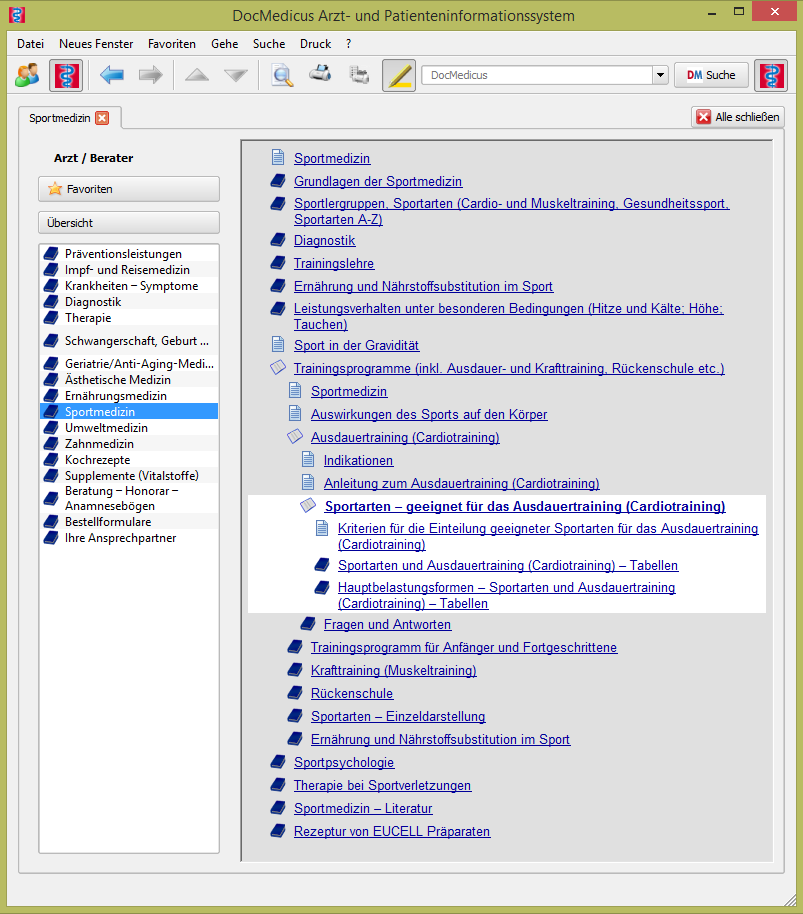Expand Therapie bei Sportverletzungen book icon
This screenshot has width=803, height=914.
[x=278, y=785]
